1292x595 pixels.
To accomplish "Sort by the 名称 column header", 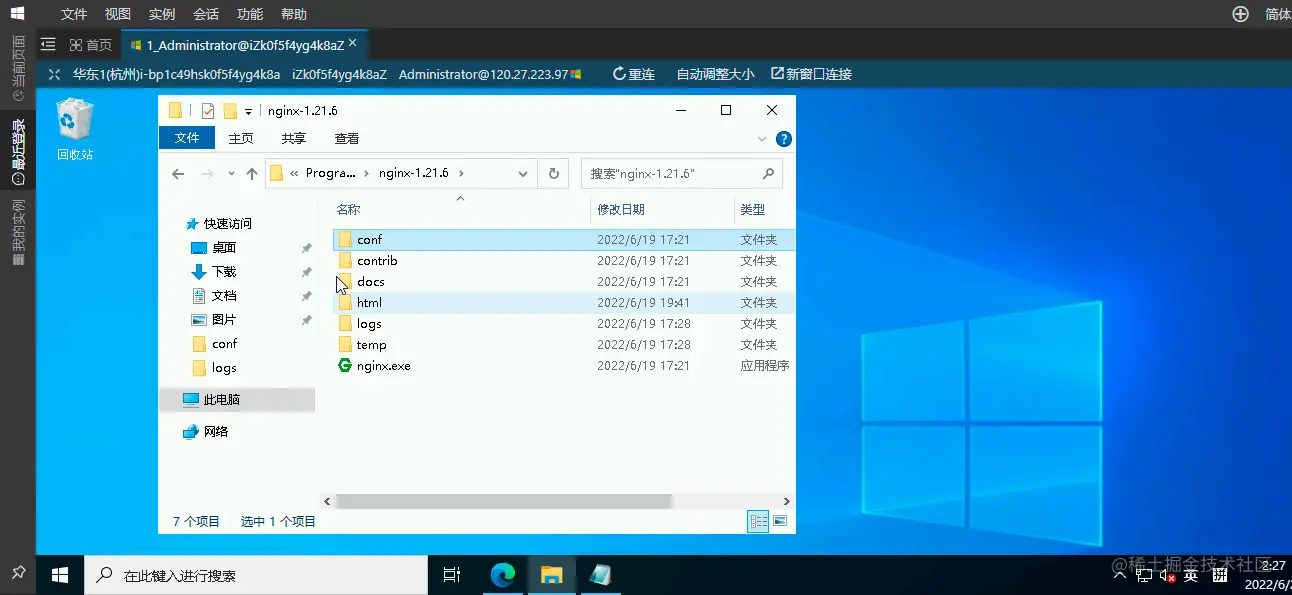I will tap(348, 209).
